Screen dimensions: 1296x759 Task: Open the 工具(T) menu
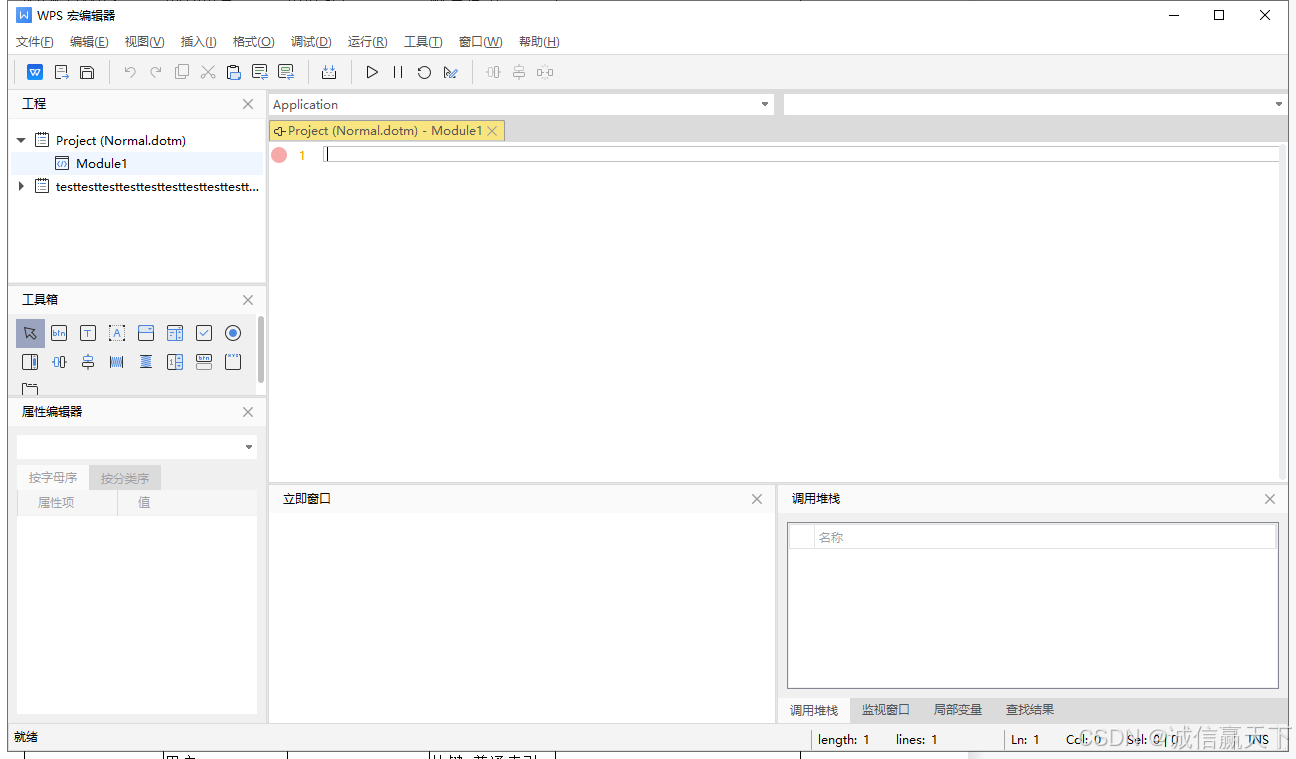pyautogui.click(x=423, y=42)
